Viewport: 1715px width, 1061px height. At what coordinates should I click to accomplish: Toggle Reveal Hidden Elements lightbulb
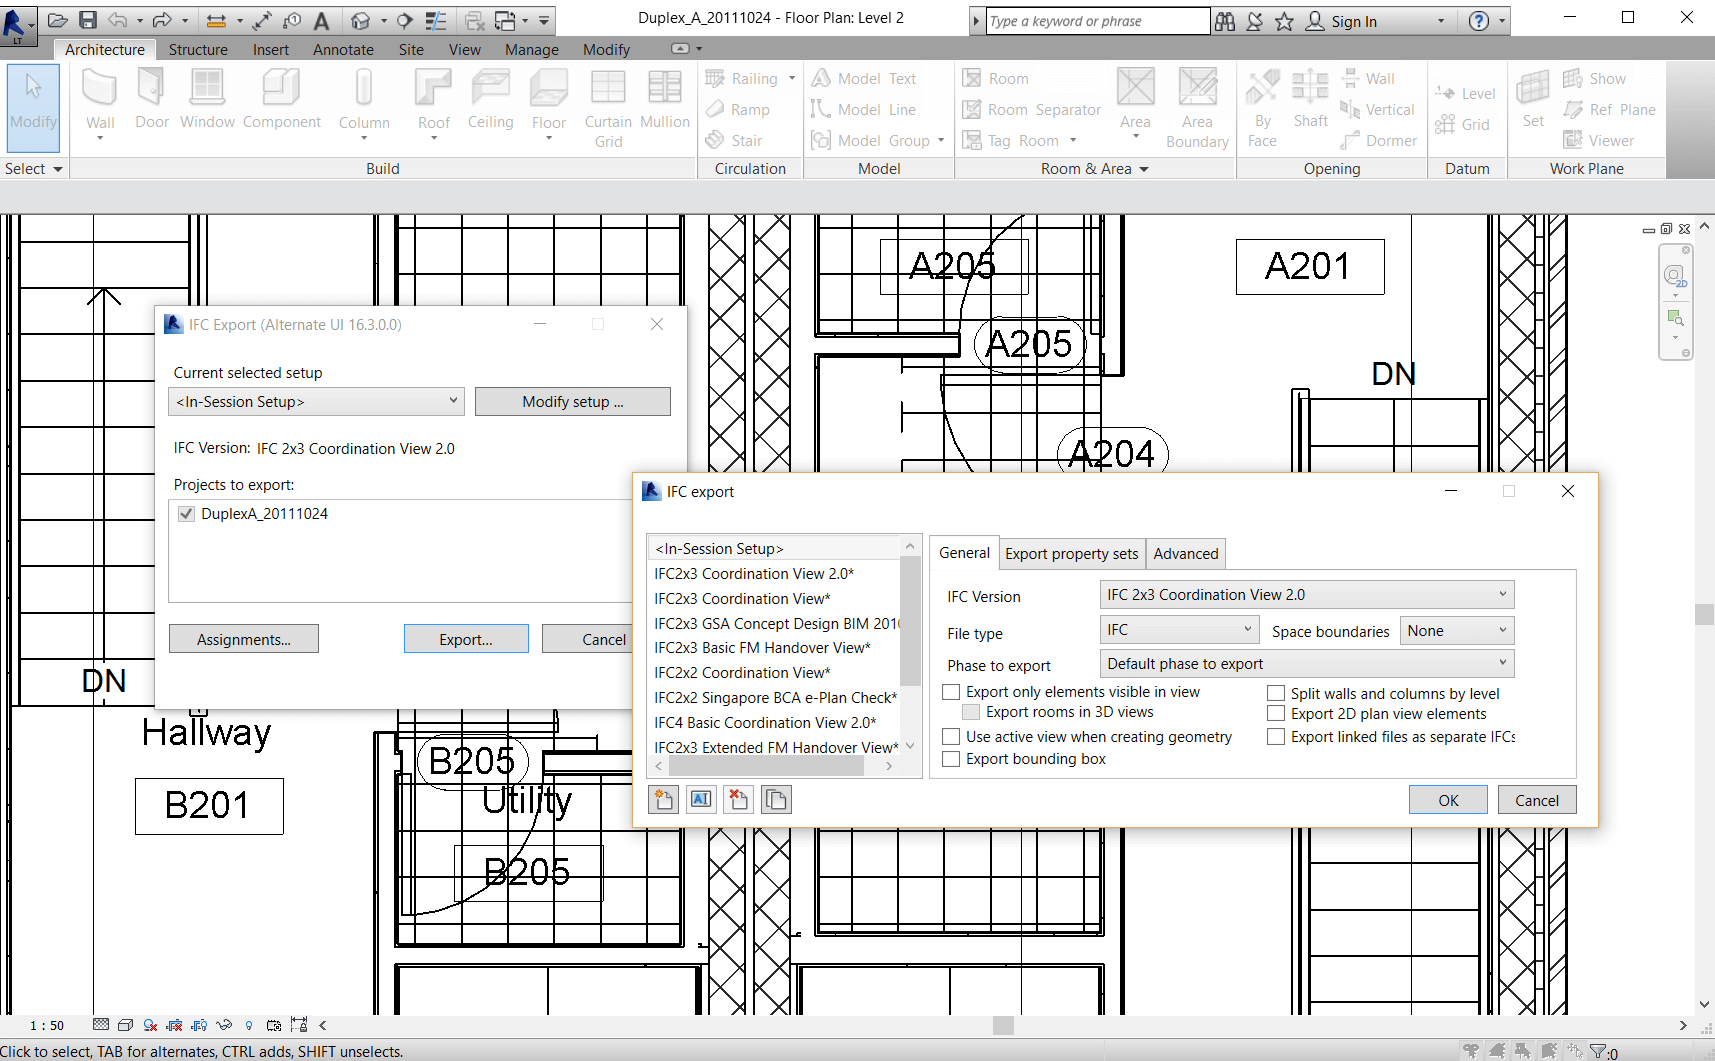(x=249, y=1025)
